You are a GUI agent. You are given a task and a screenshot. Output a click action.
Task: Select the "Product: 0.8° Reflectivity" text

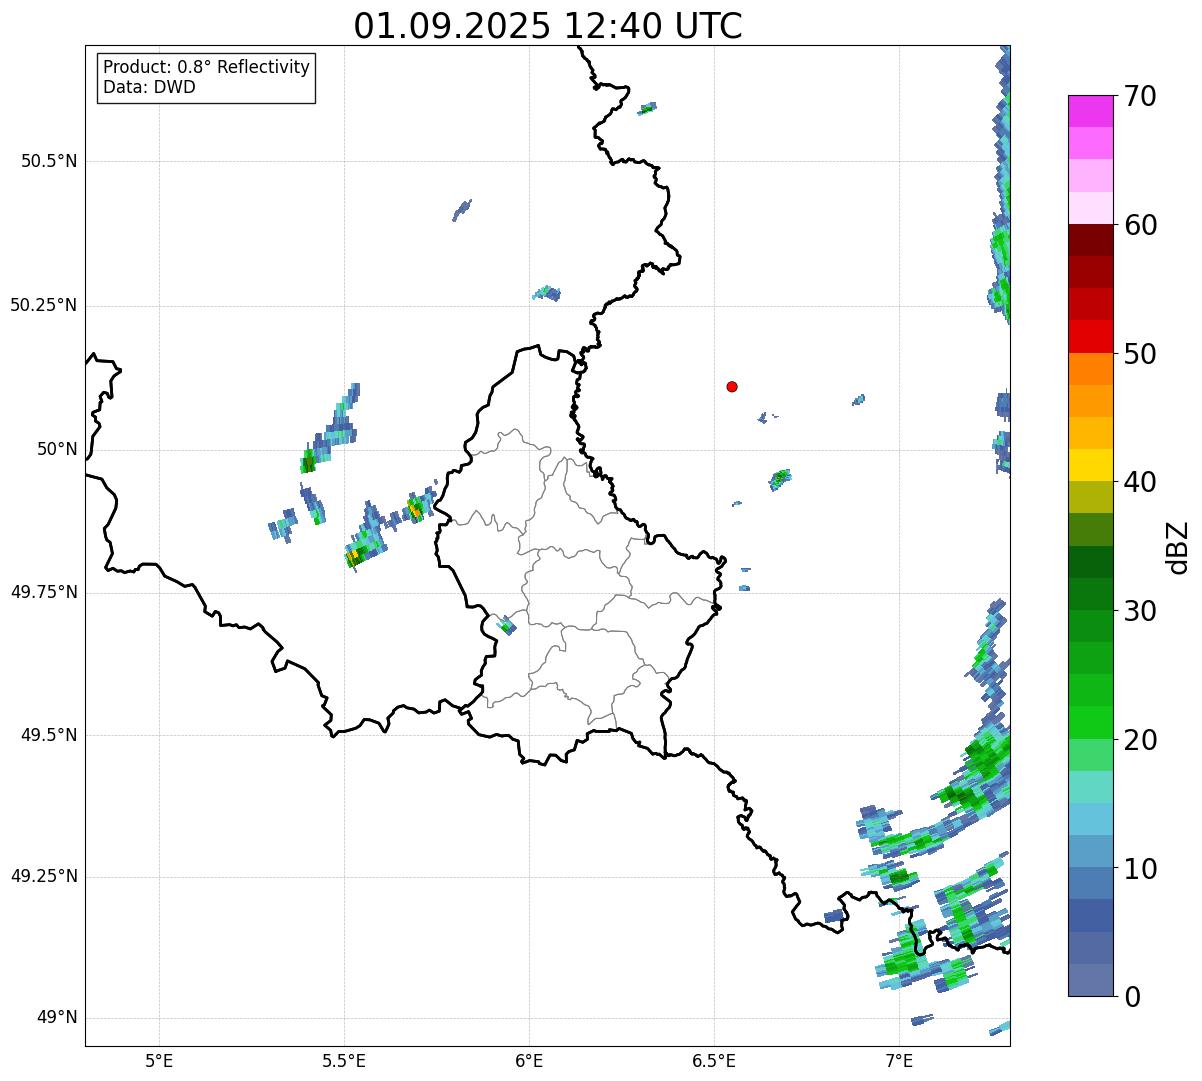point(206,67)
